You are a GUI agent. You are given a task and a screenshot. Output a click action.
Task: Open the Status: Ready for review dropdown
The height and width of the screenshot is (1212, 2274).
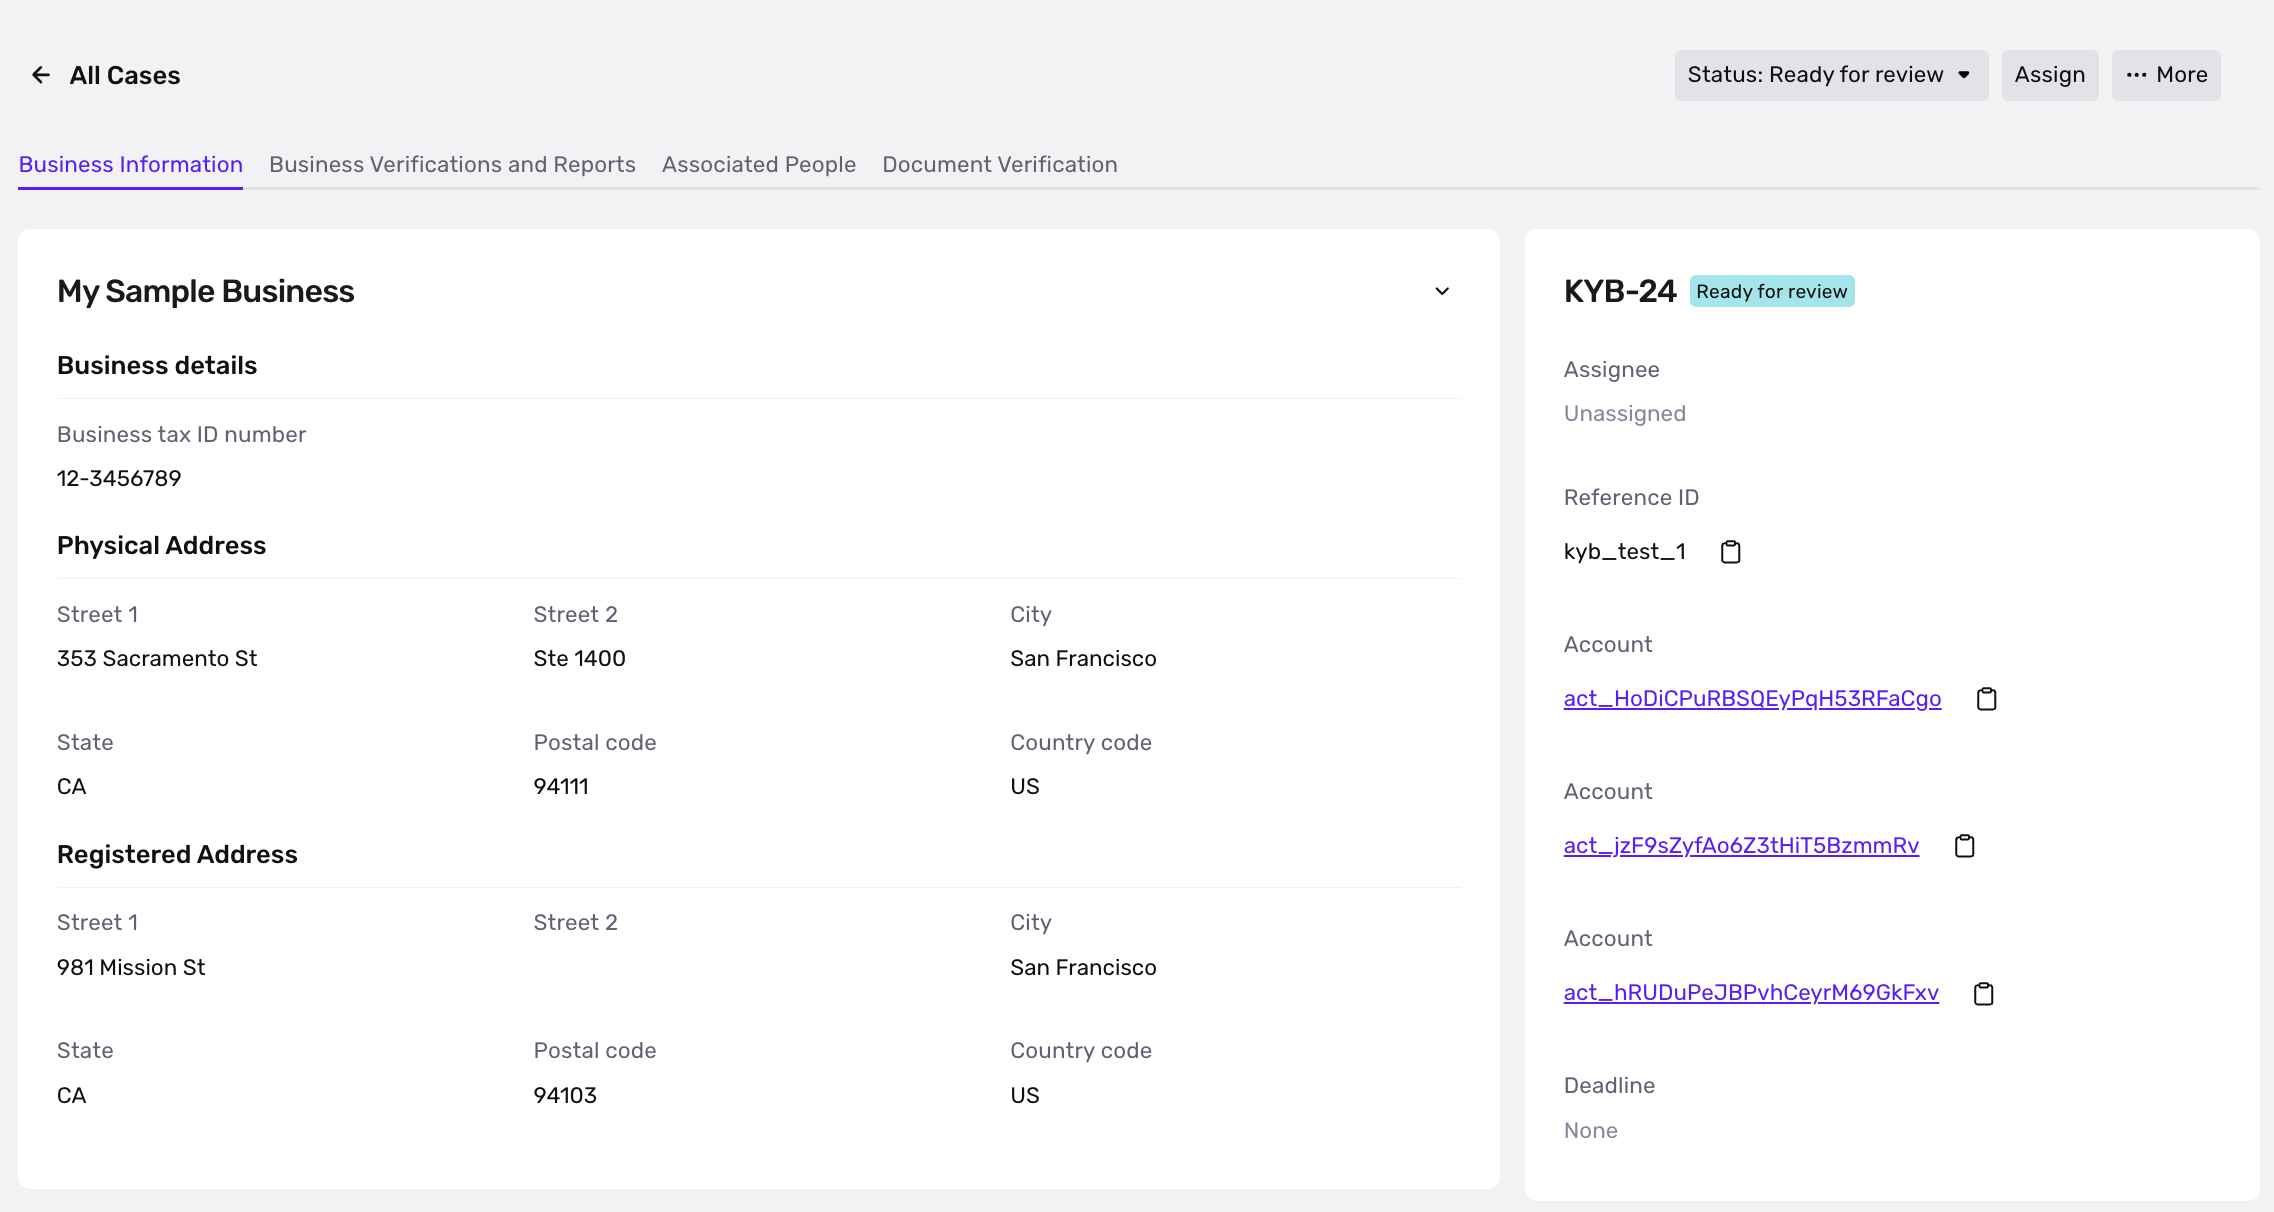click(x=1815, y=75)
